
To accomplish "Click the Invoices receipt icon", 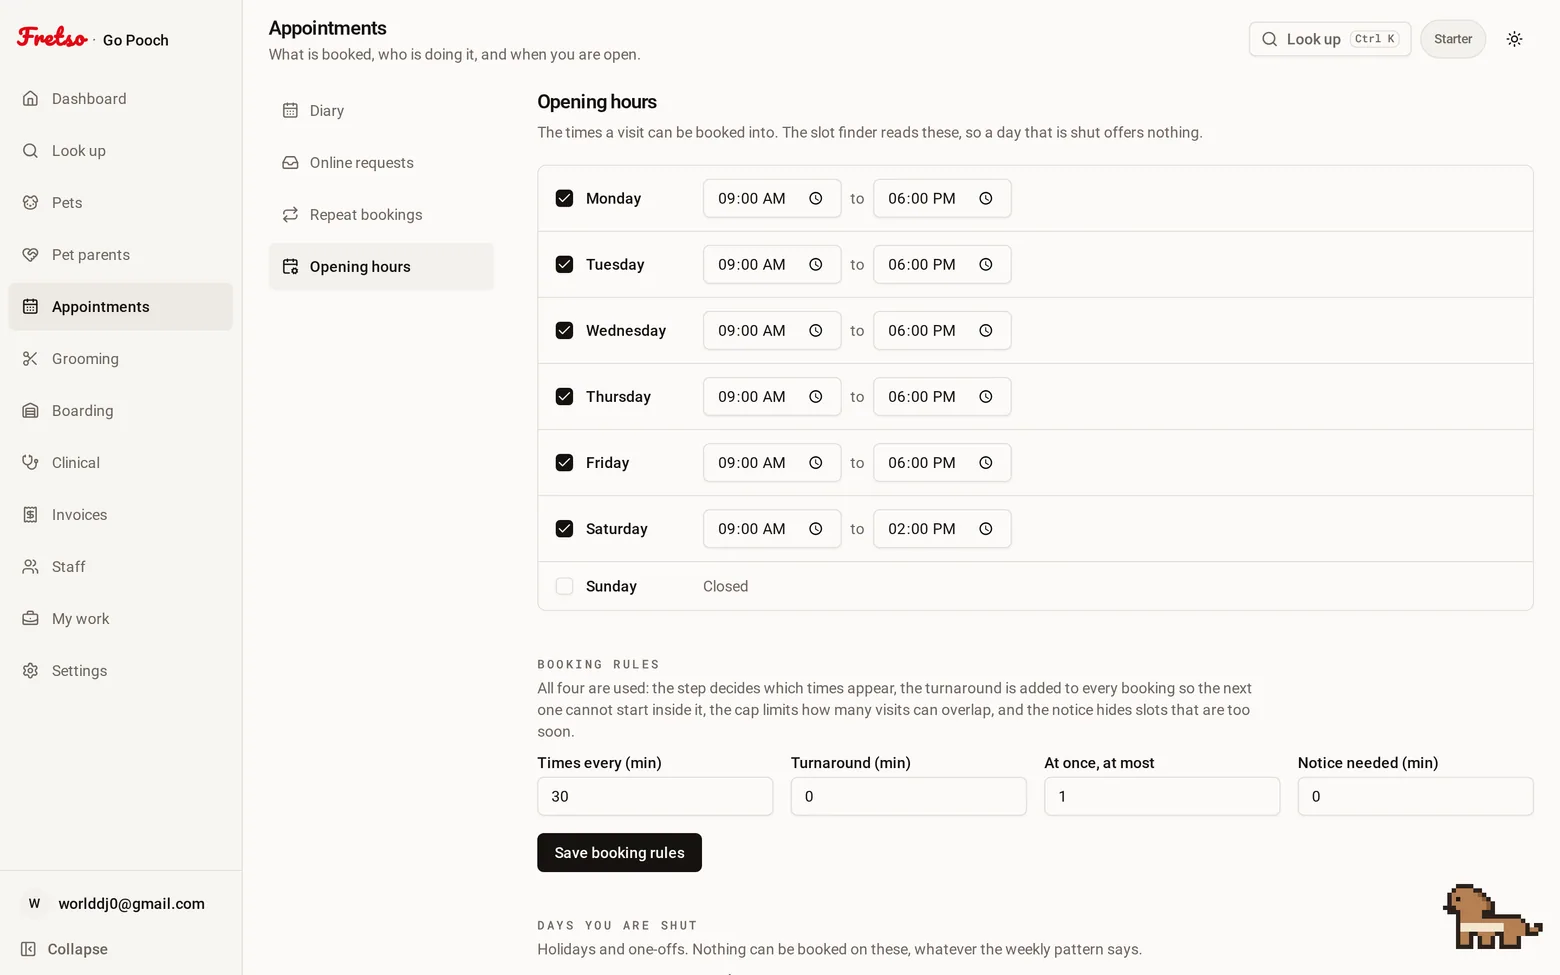I will coord(30,514).
